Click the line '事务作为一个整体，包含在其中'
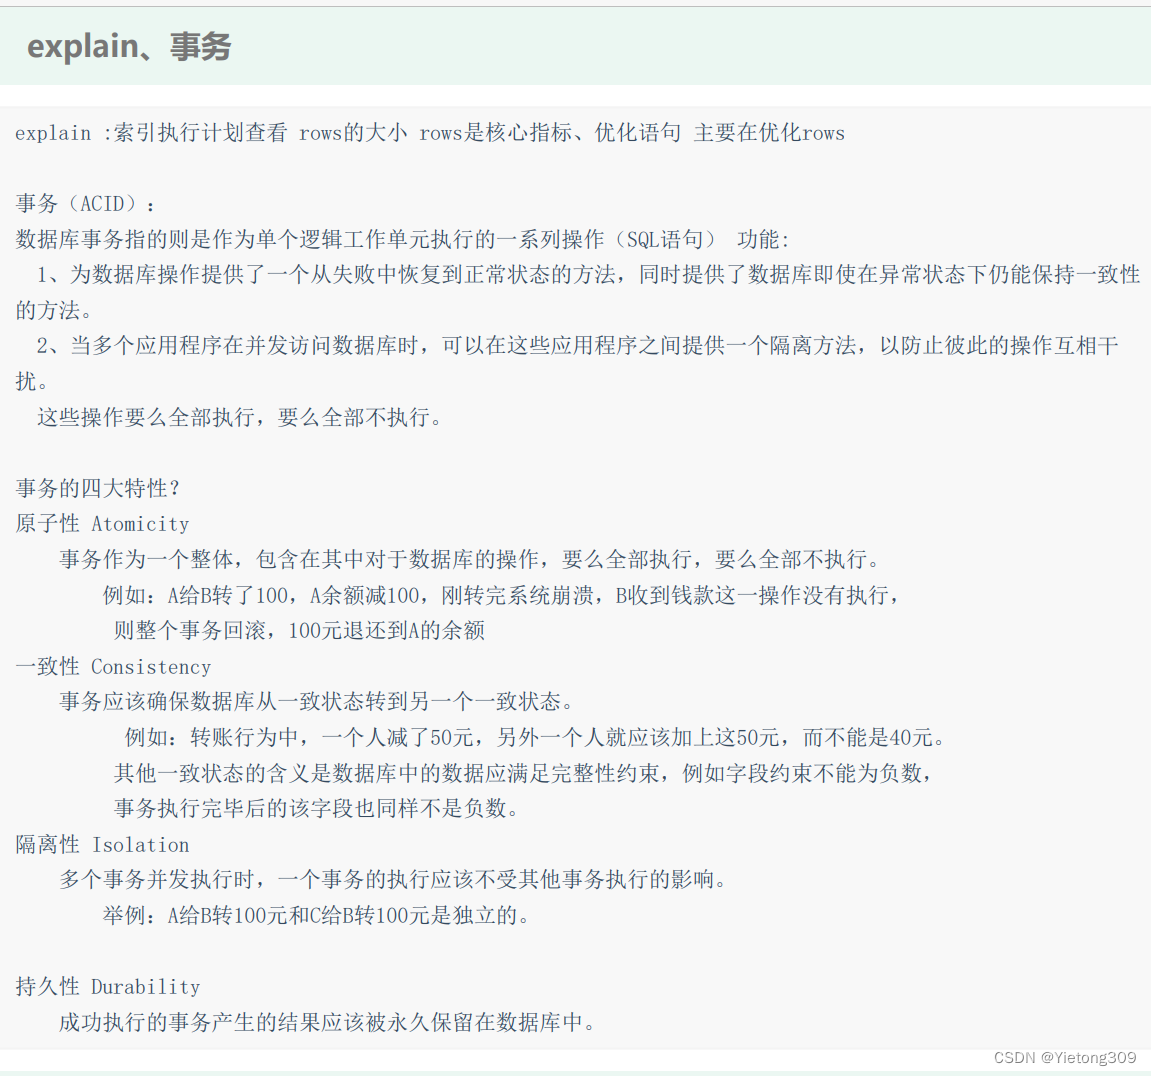The image size is (1151, 1076). pos(470,559)
